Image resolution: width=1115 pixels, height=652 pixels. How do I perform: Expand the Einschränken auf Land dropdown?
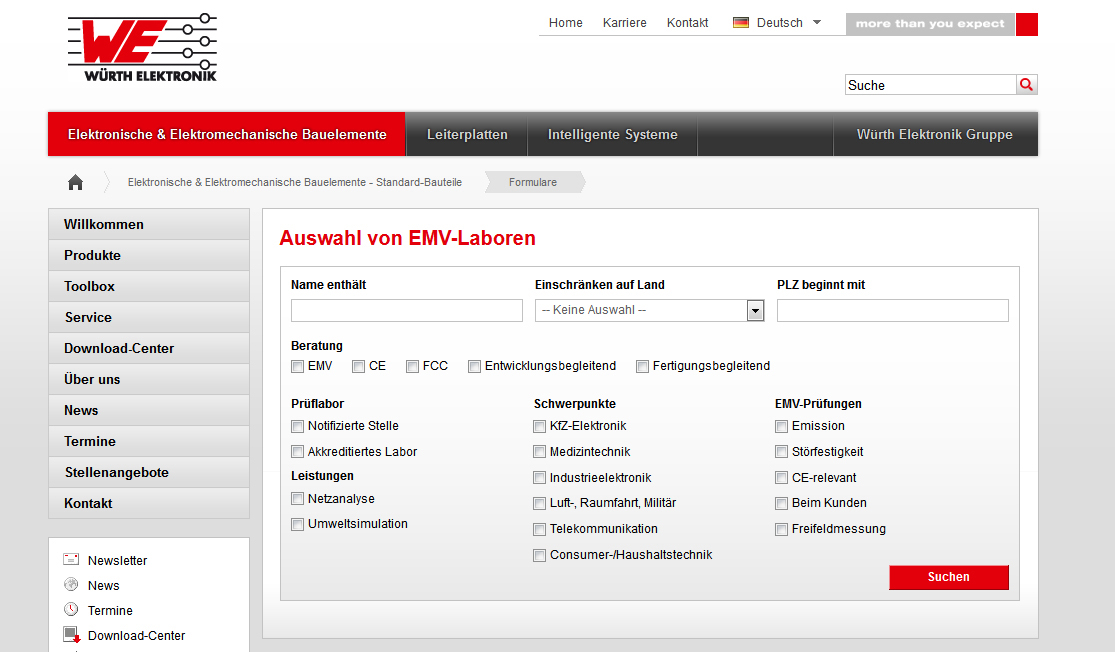pyautogui.click(x=755, y=311)
